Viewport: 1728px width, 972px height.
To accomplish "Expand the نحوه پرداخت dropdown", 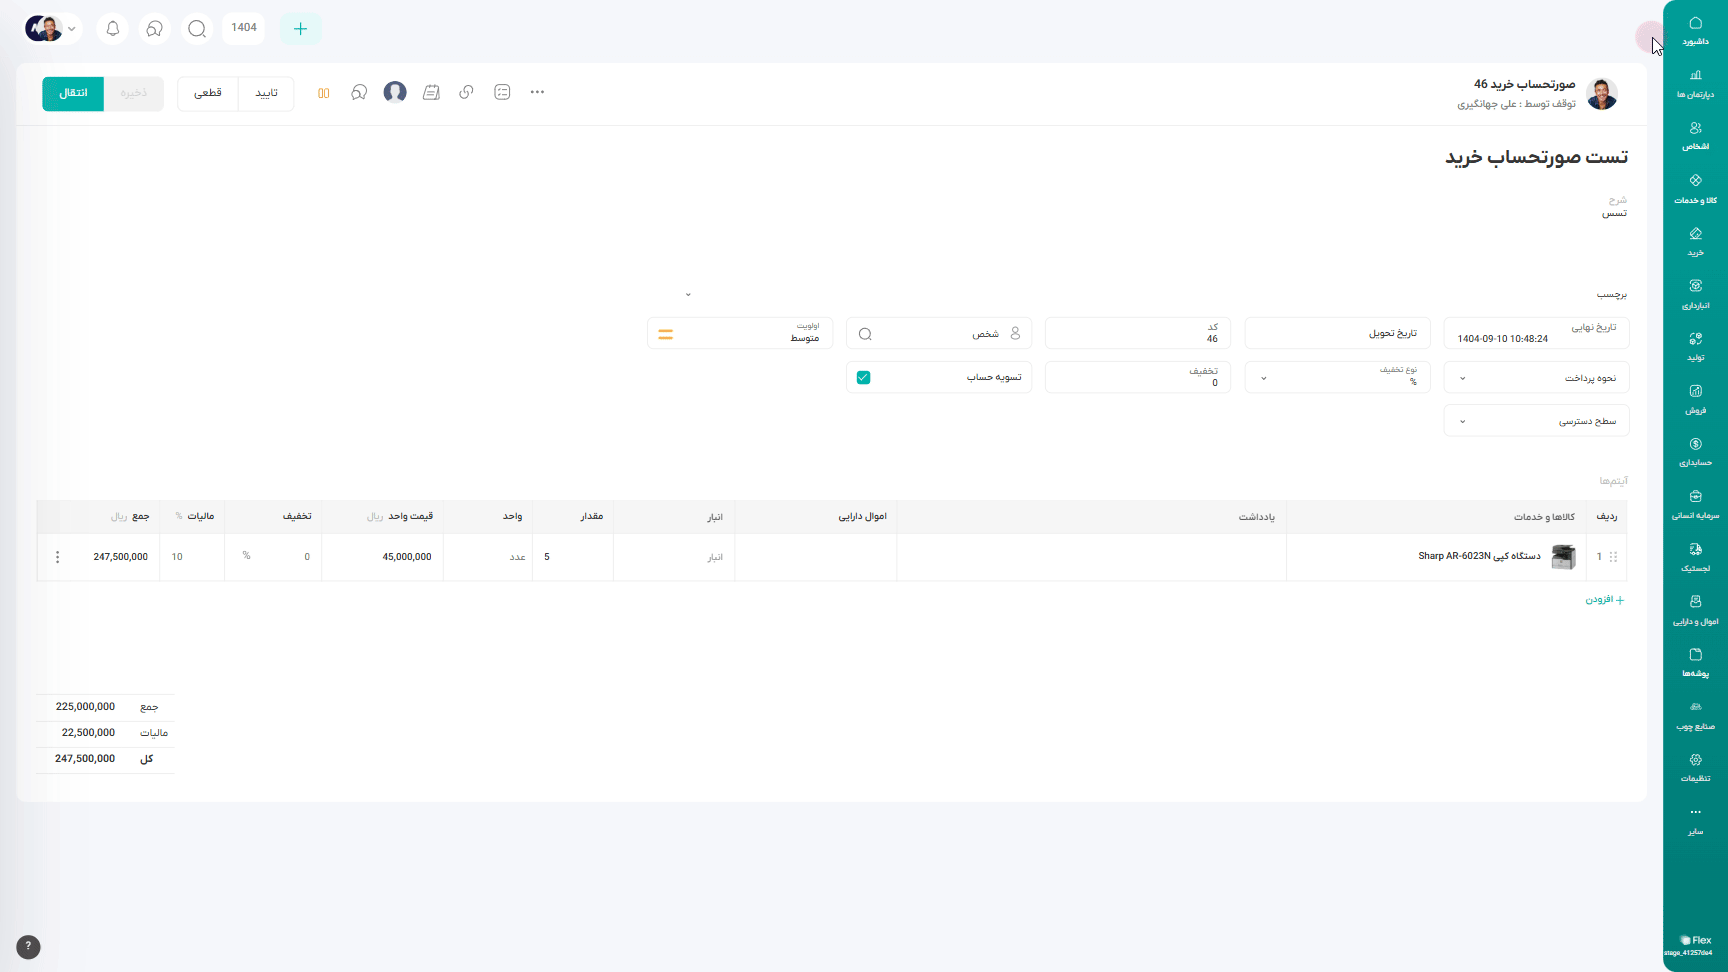I will [x=1536, y=378].
